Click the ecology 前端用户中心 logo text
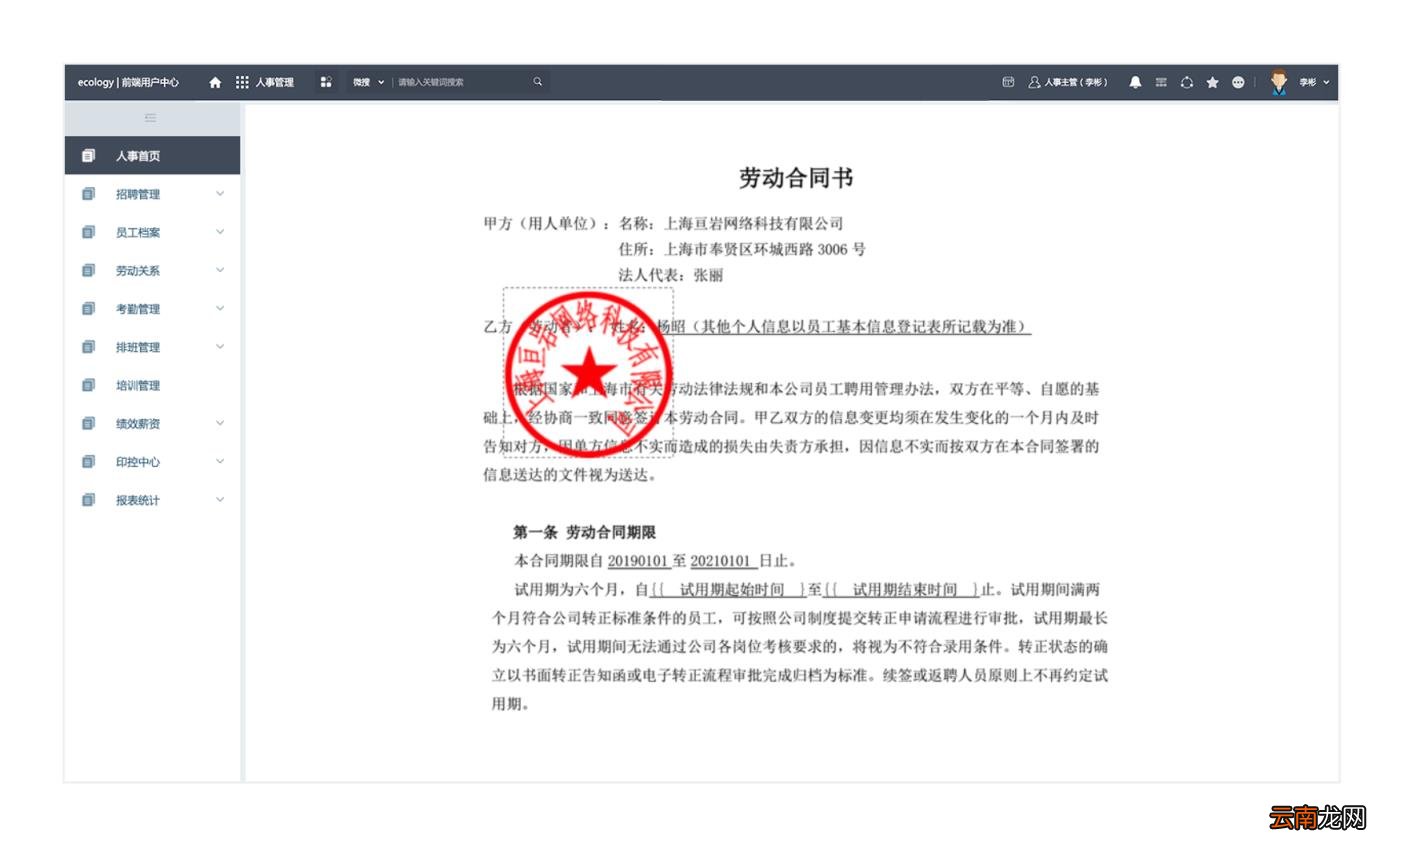The height and width of the screenshot is (846, 1403). (x=128, y=82)
